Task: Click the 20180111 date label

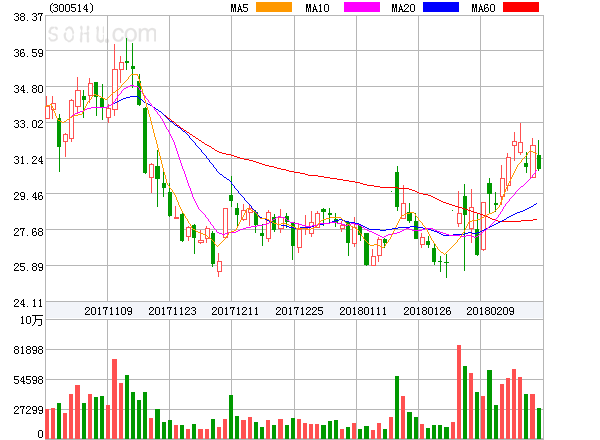Action: point(363,311)
